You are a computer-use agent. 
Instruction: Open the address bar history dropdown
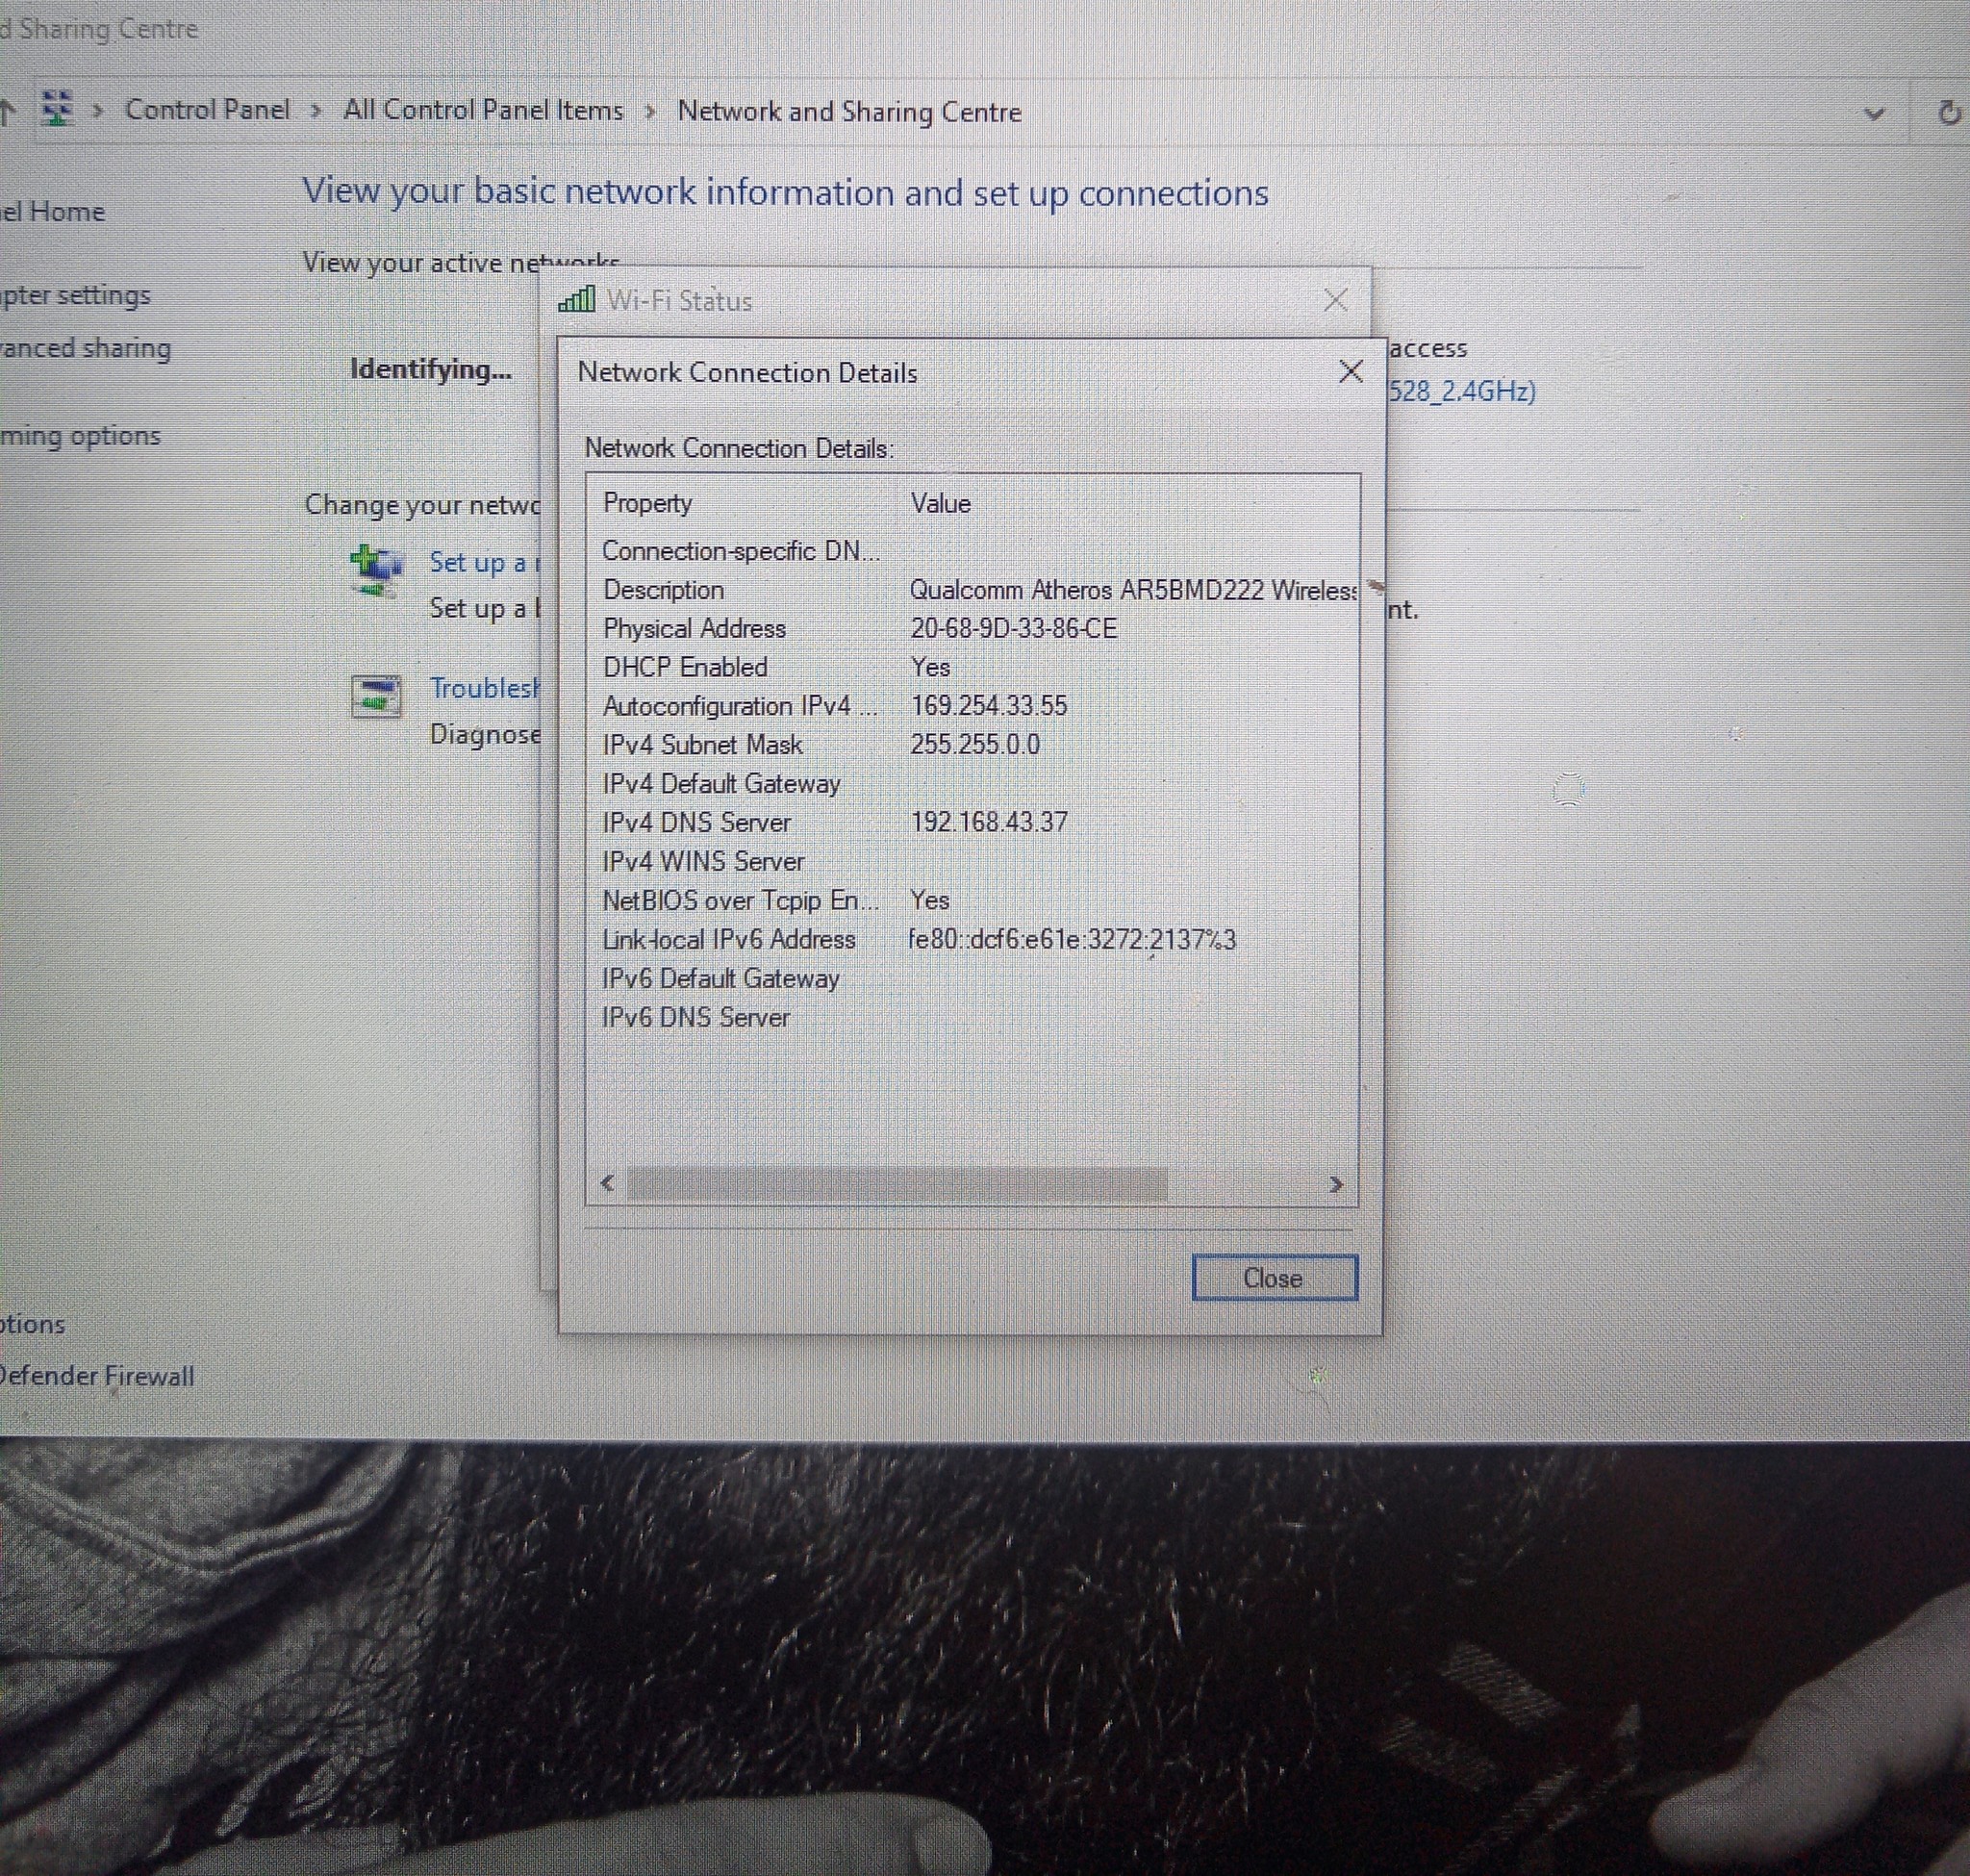click(x=1874, y=114)
